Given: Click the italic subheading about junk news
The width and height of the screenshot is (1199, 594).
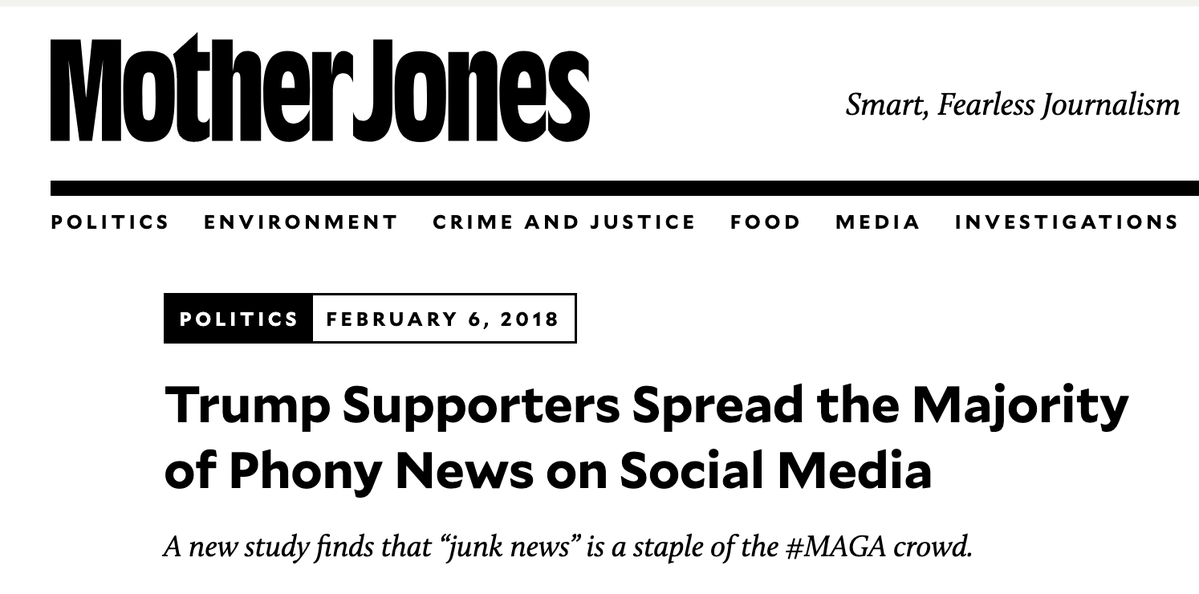Looking at the screenshot, I should (x=567, y=548).
